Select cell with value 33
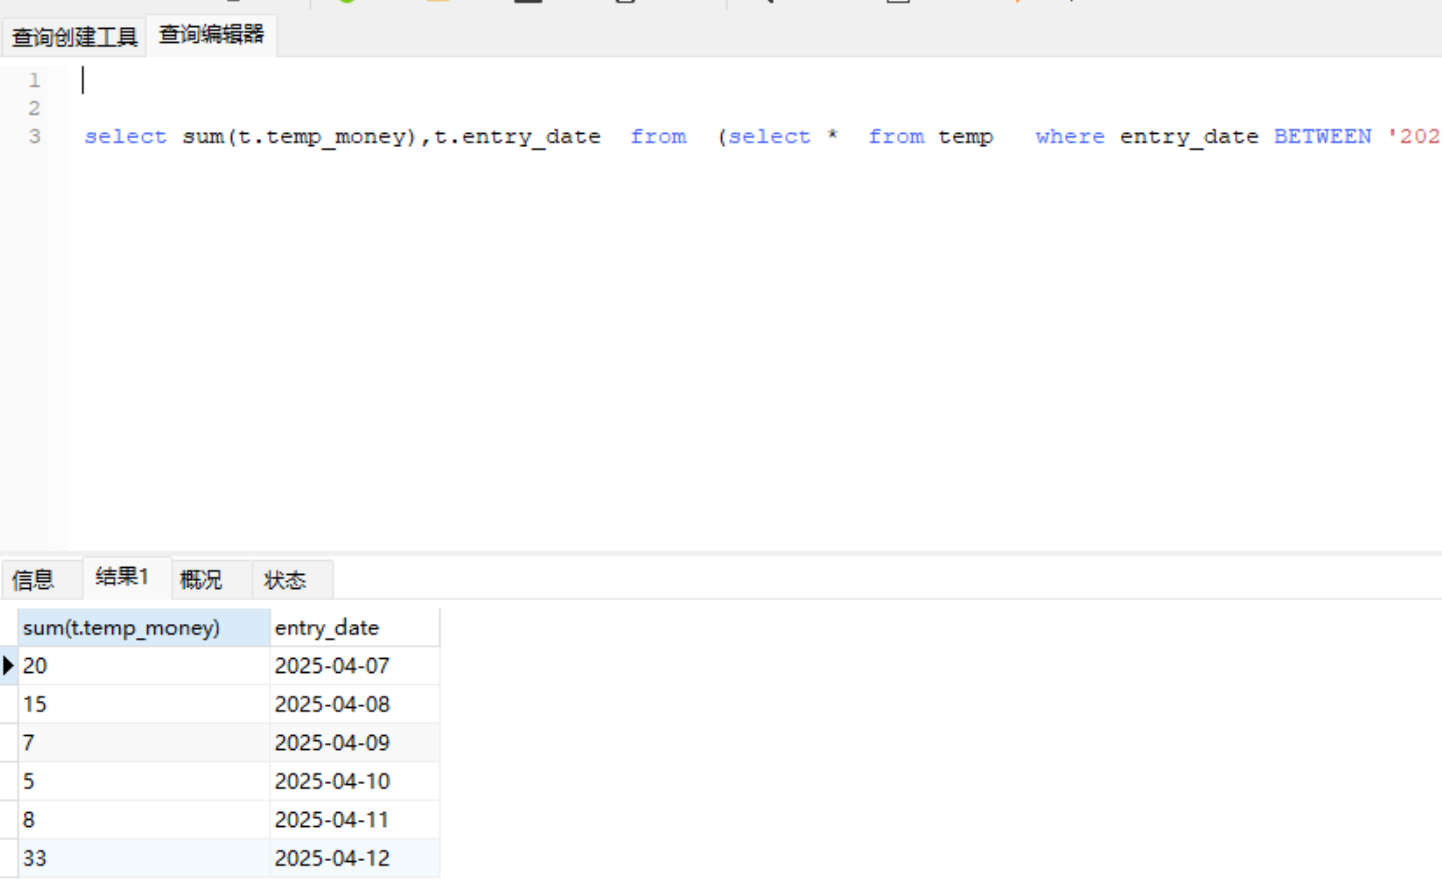The height and width of the screenshot is (882, 1442). (144, 858)
